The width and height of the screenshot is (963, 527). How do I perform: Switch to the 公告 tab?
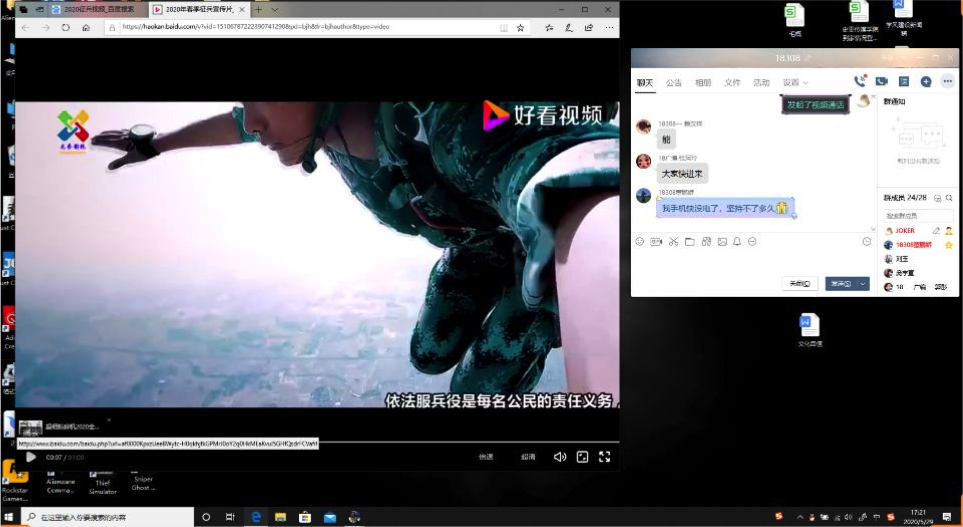pos(674,82)
